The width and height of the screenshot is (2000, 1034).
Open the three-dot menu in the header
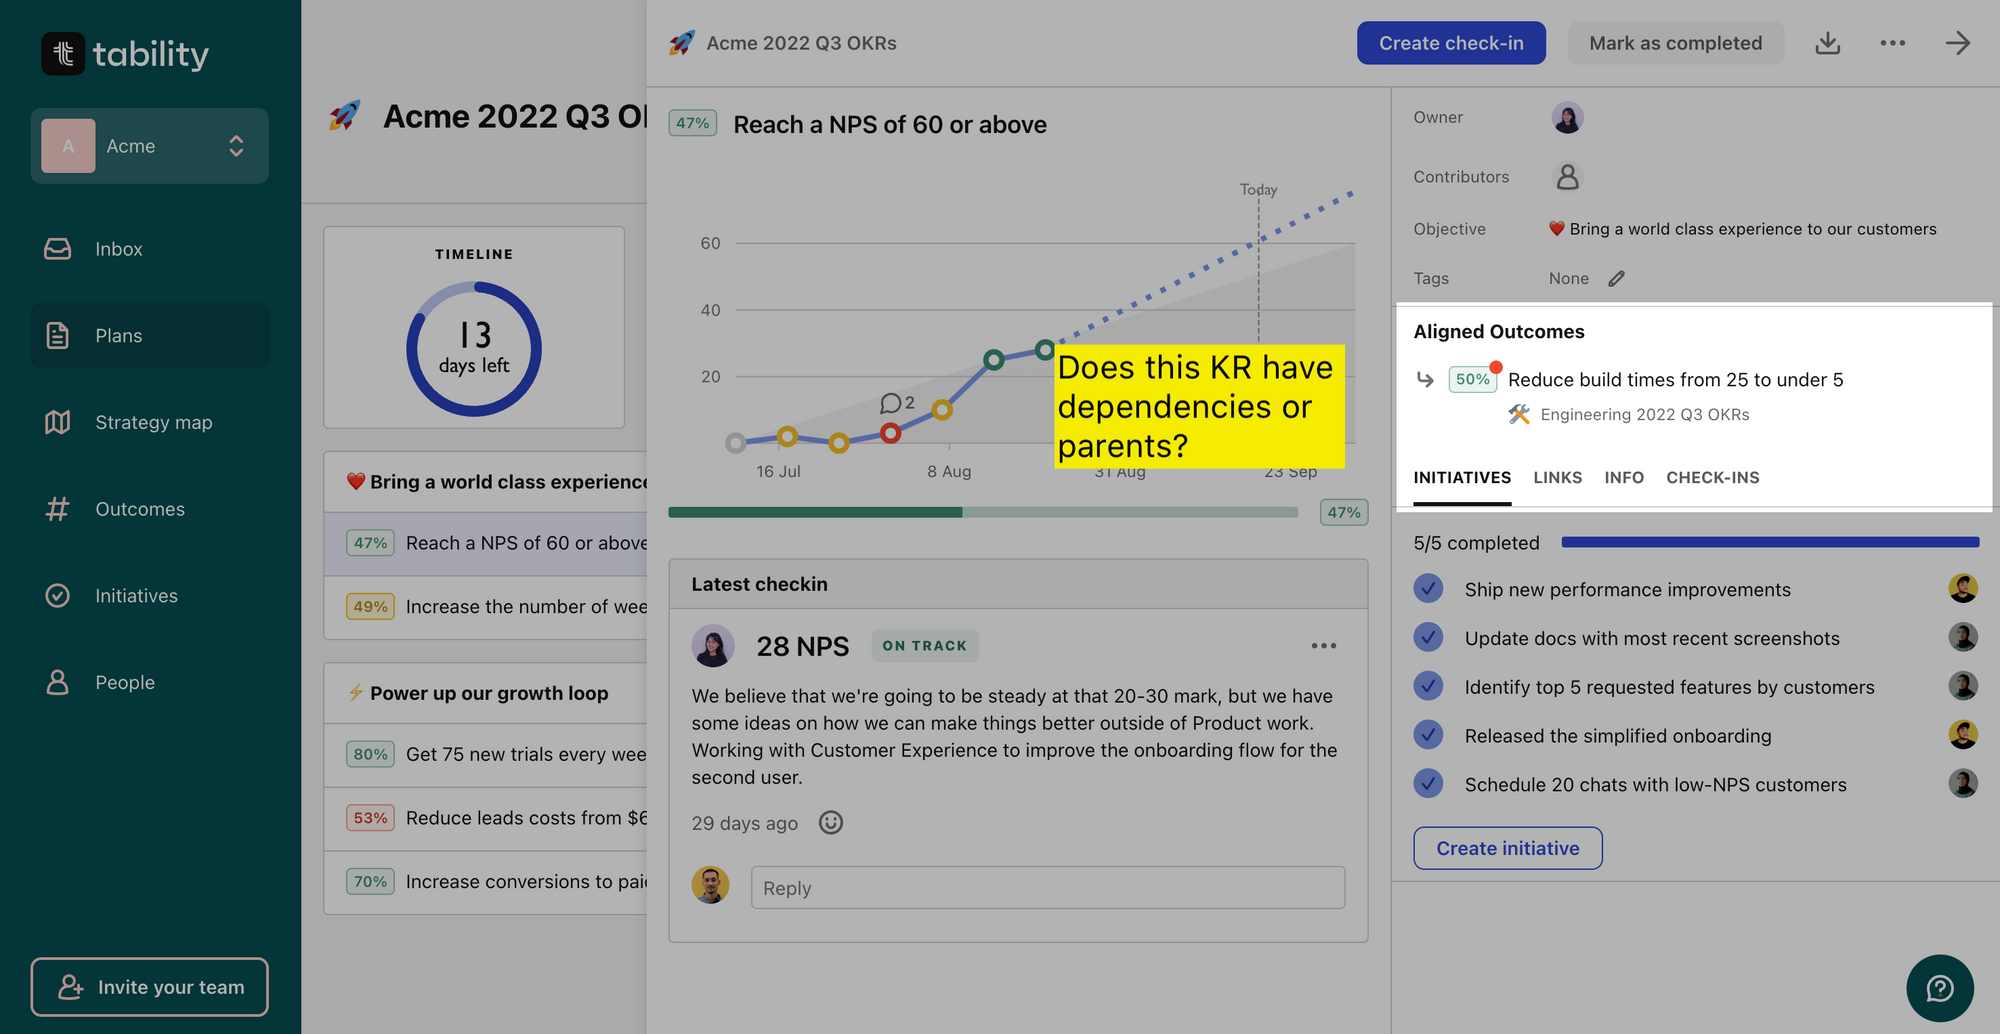coord(1893,43)
